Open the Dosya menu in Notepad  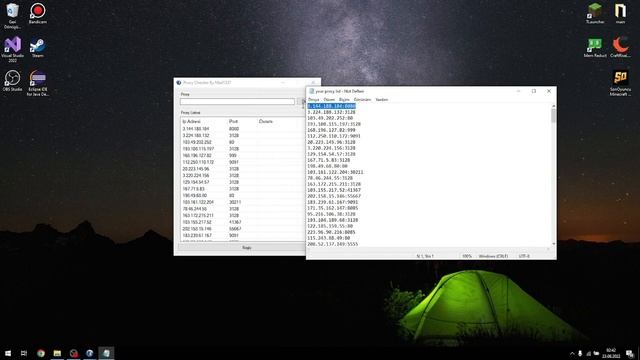click(x=313, y=100)
